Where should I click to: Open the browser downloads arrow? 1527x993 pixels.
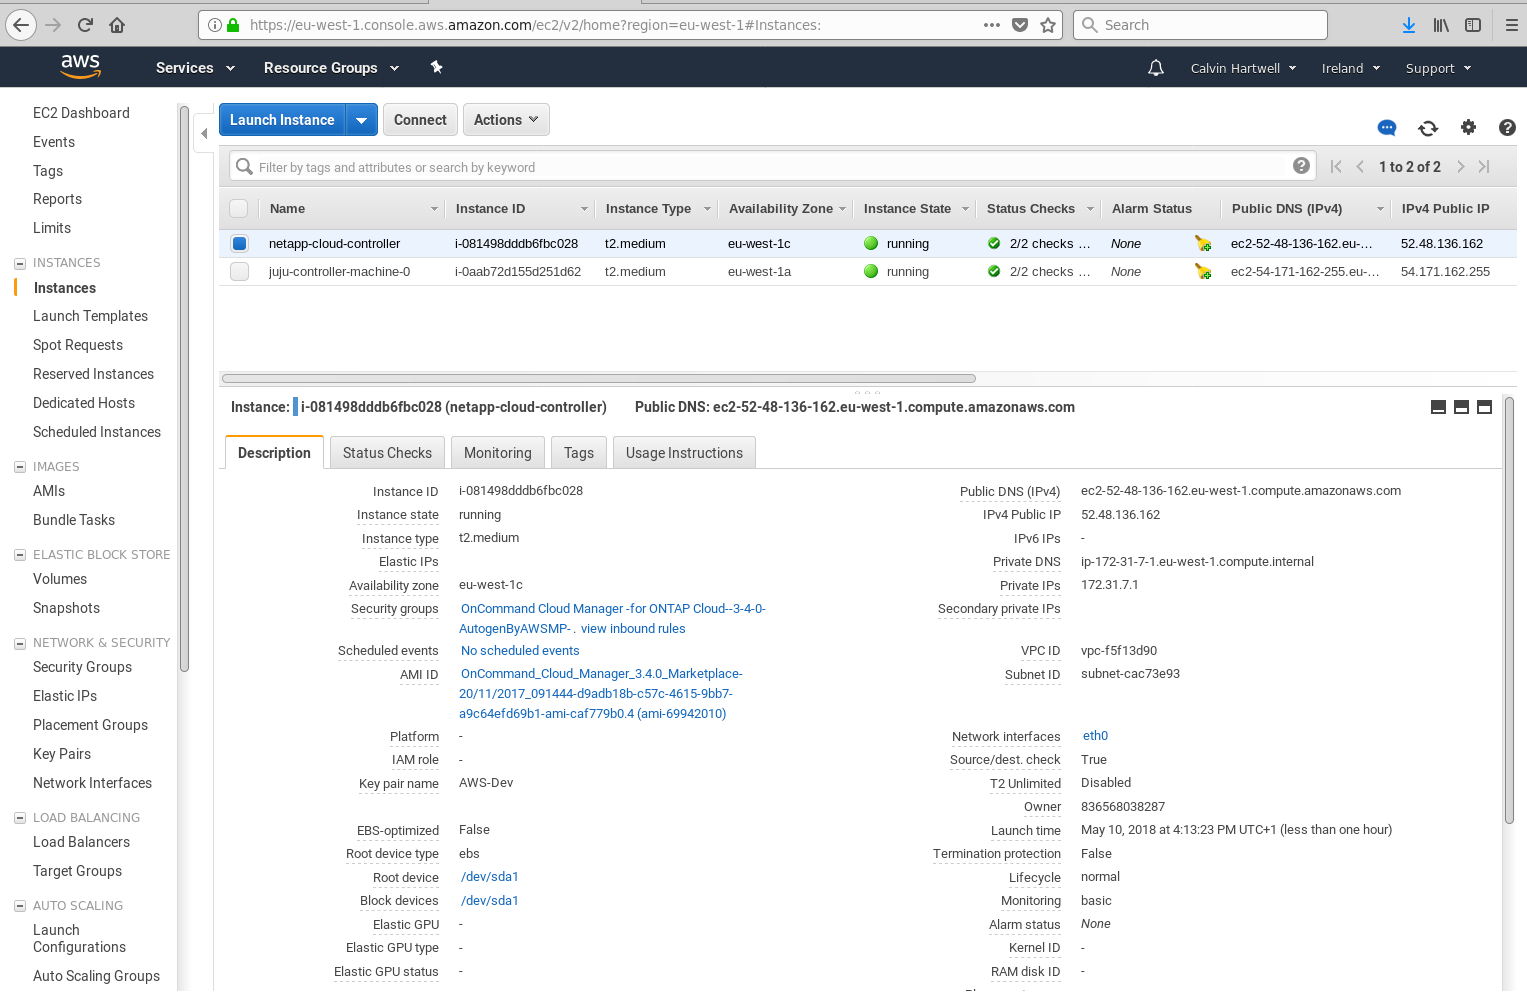[x=1409, y=25]
